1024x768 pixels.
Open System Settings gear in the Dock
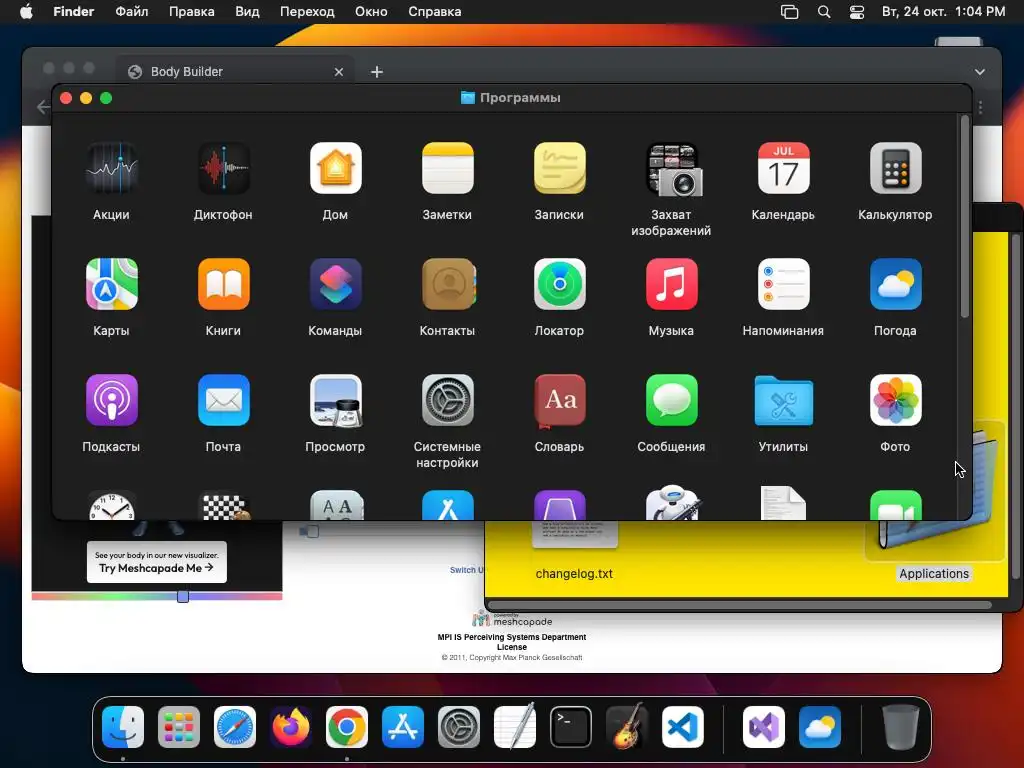pyautogui.click(x=459, y=727)
